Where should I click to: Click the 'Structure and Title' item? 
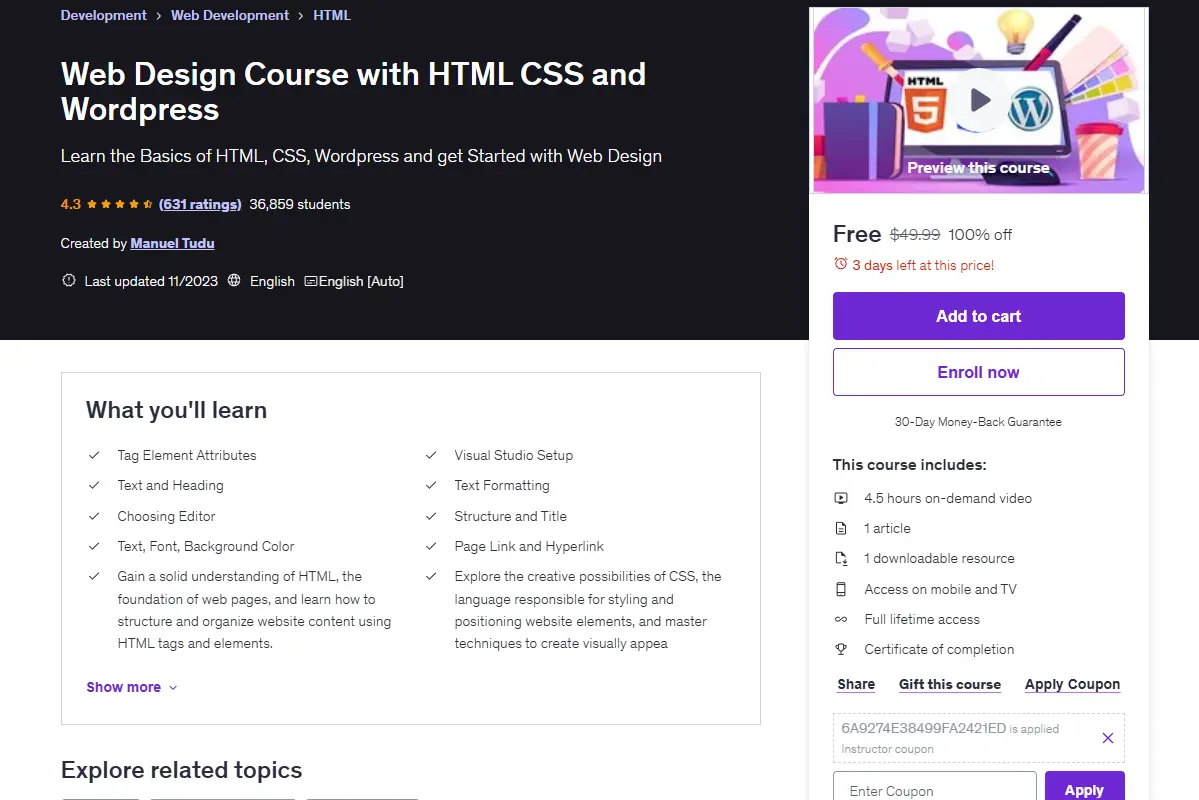[x=510, y=516]
